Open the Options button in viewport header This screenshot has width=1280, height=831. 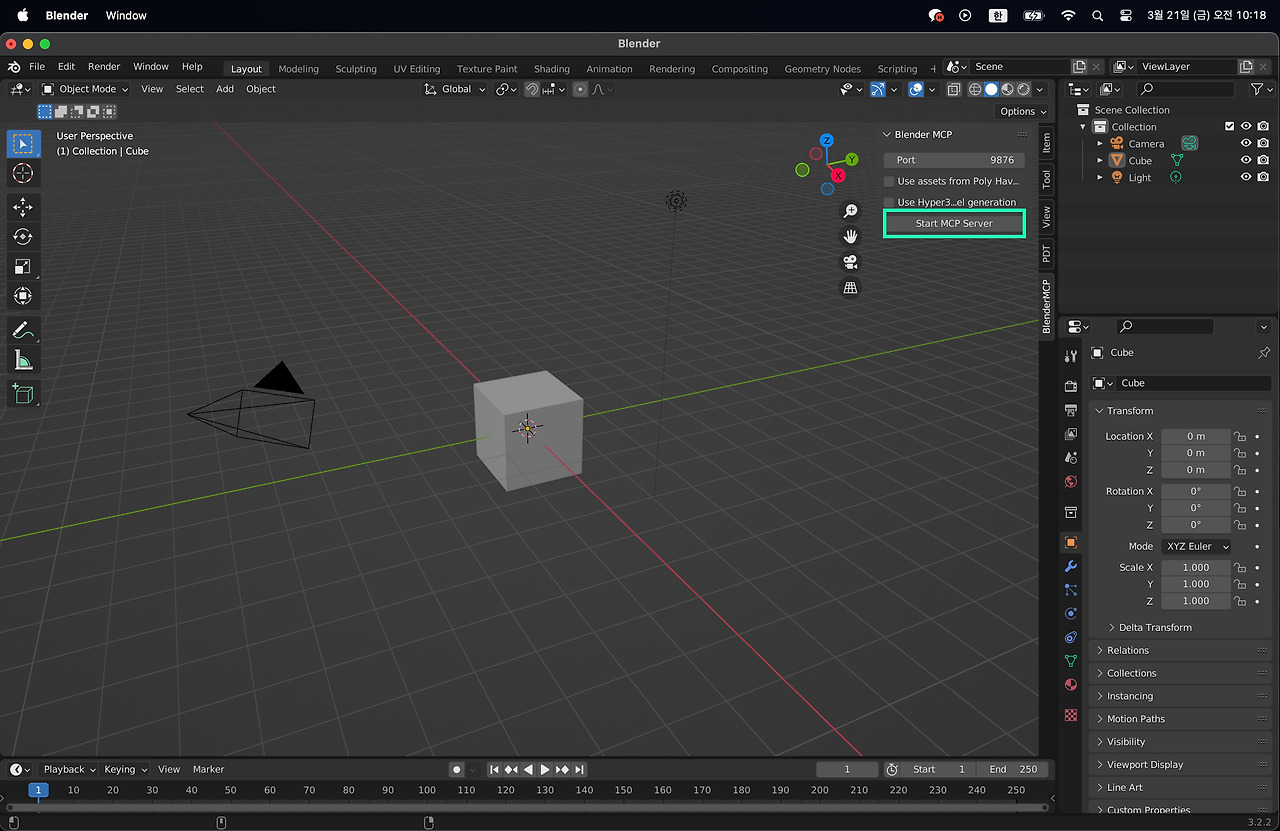(1022, 111)
